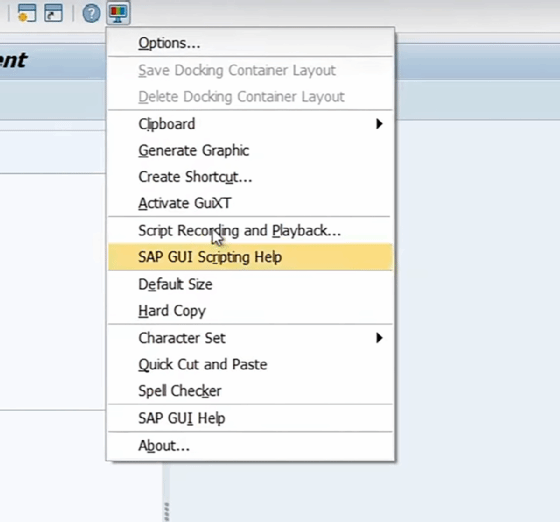Viewport: 560px width, 522px height.
Task: Click the Customize Local Layout monitor icon
Action: [x=118, y=14]
